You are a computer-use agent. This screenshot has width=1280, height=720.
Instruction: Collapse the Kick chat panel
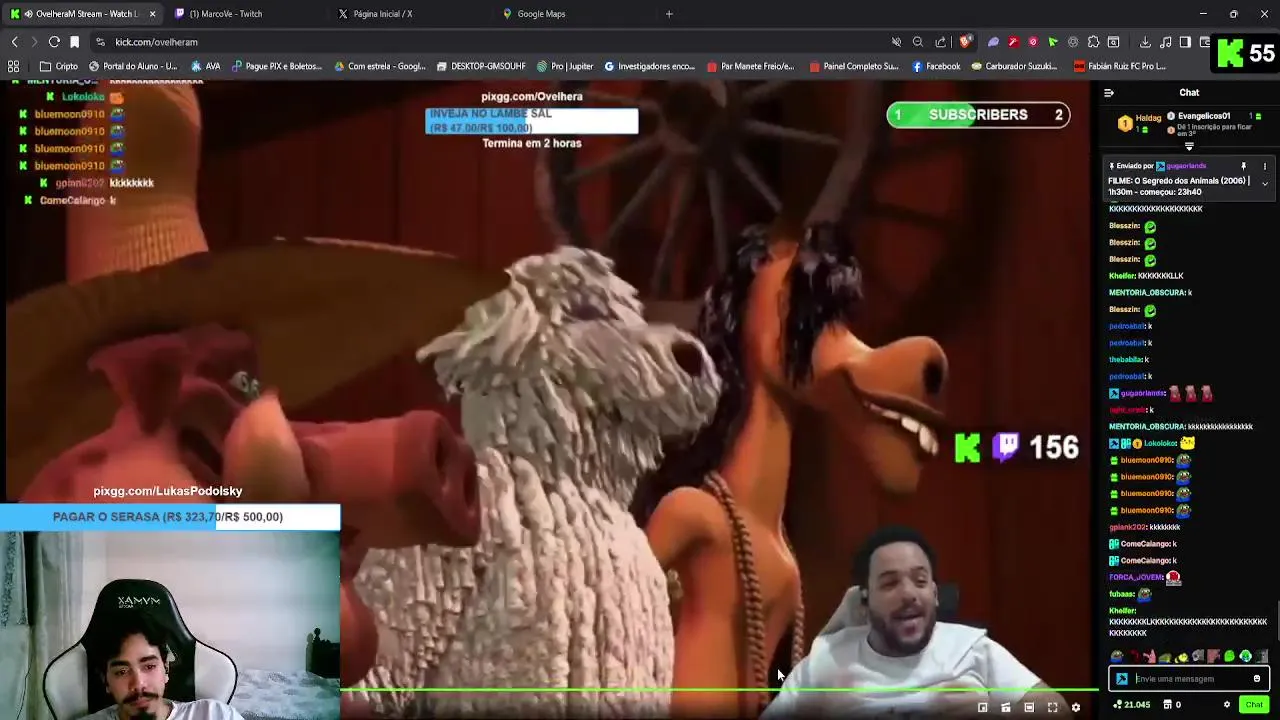[1108, 93]
